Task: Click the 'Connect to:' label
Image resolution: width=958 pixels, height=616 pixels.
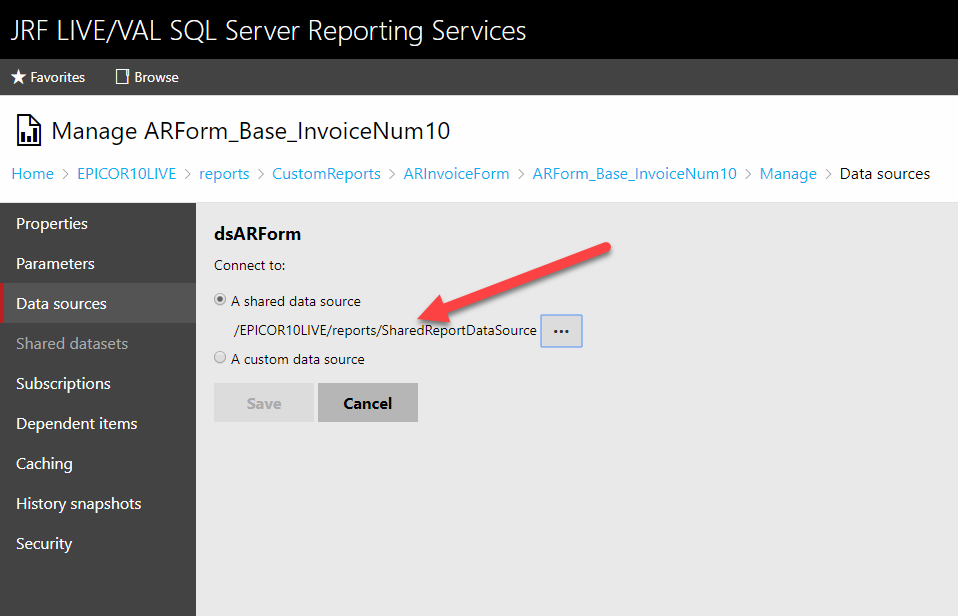Action: 249,265
